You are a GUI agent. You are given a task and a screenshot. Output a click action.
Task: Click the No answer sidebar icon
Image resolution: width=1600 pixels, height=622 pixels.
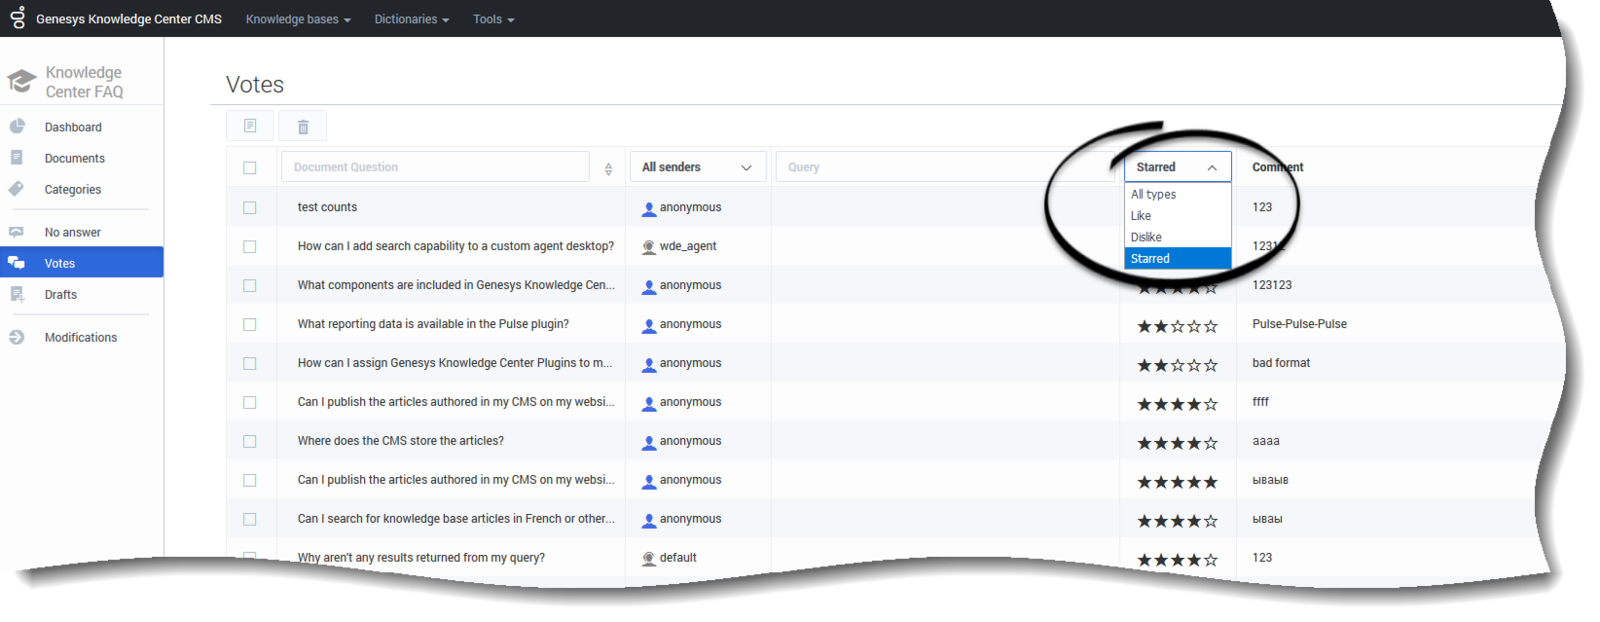click(x=17, y=231)
